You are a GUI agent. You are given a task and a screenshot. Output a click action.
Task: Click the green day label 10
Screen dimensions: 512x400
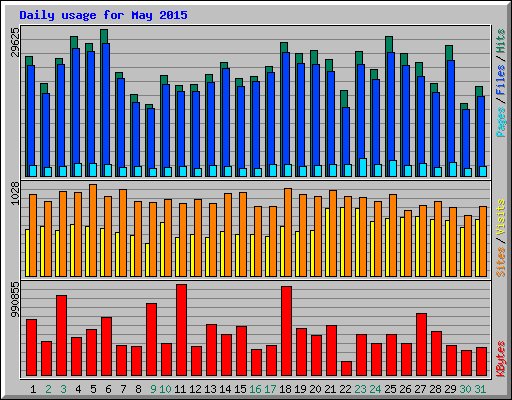tap(165, 389)
